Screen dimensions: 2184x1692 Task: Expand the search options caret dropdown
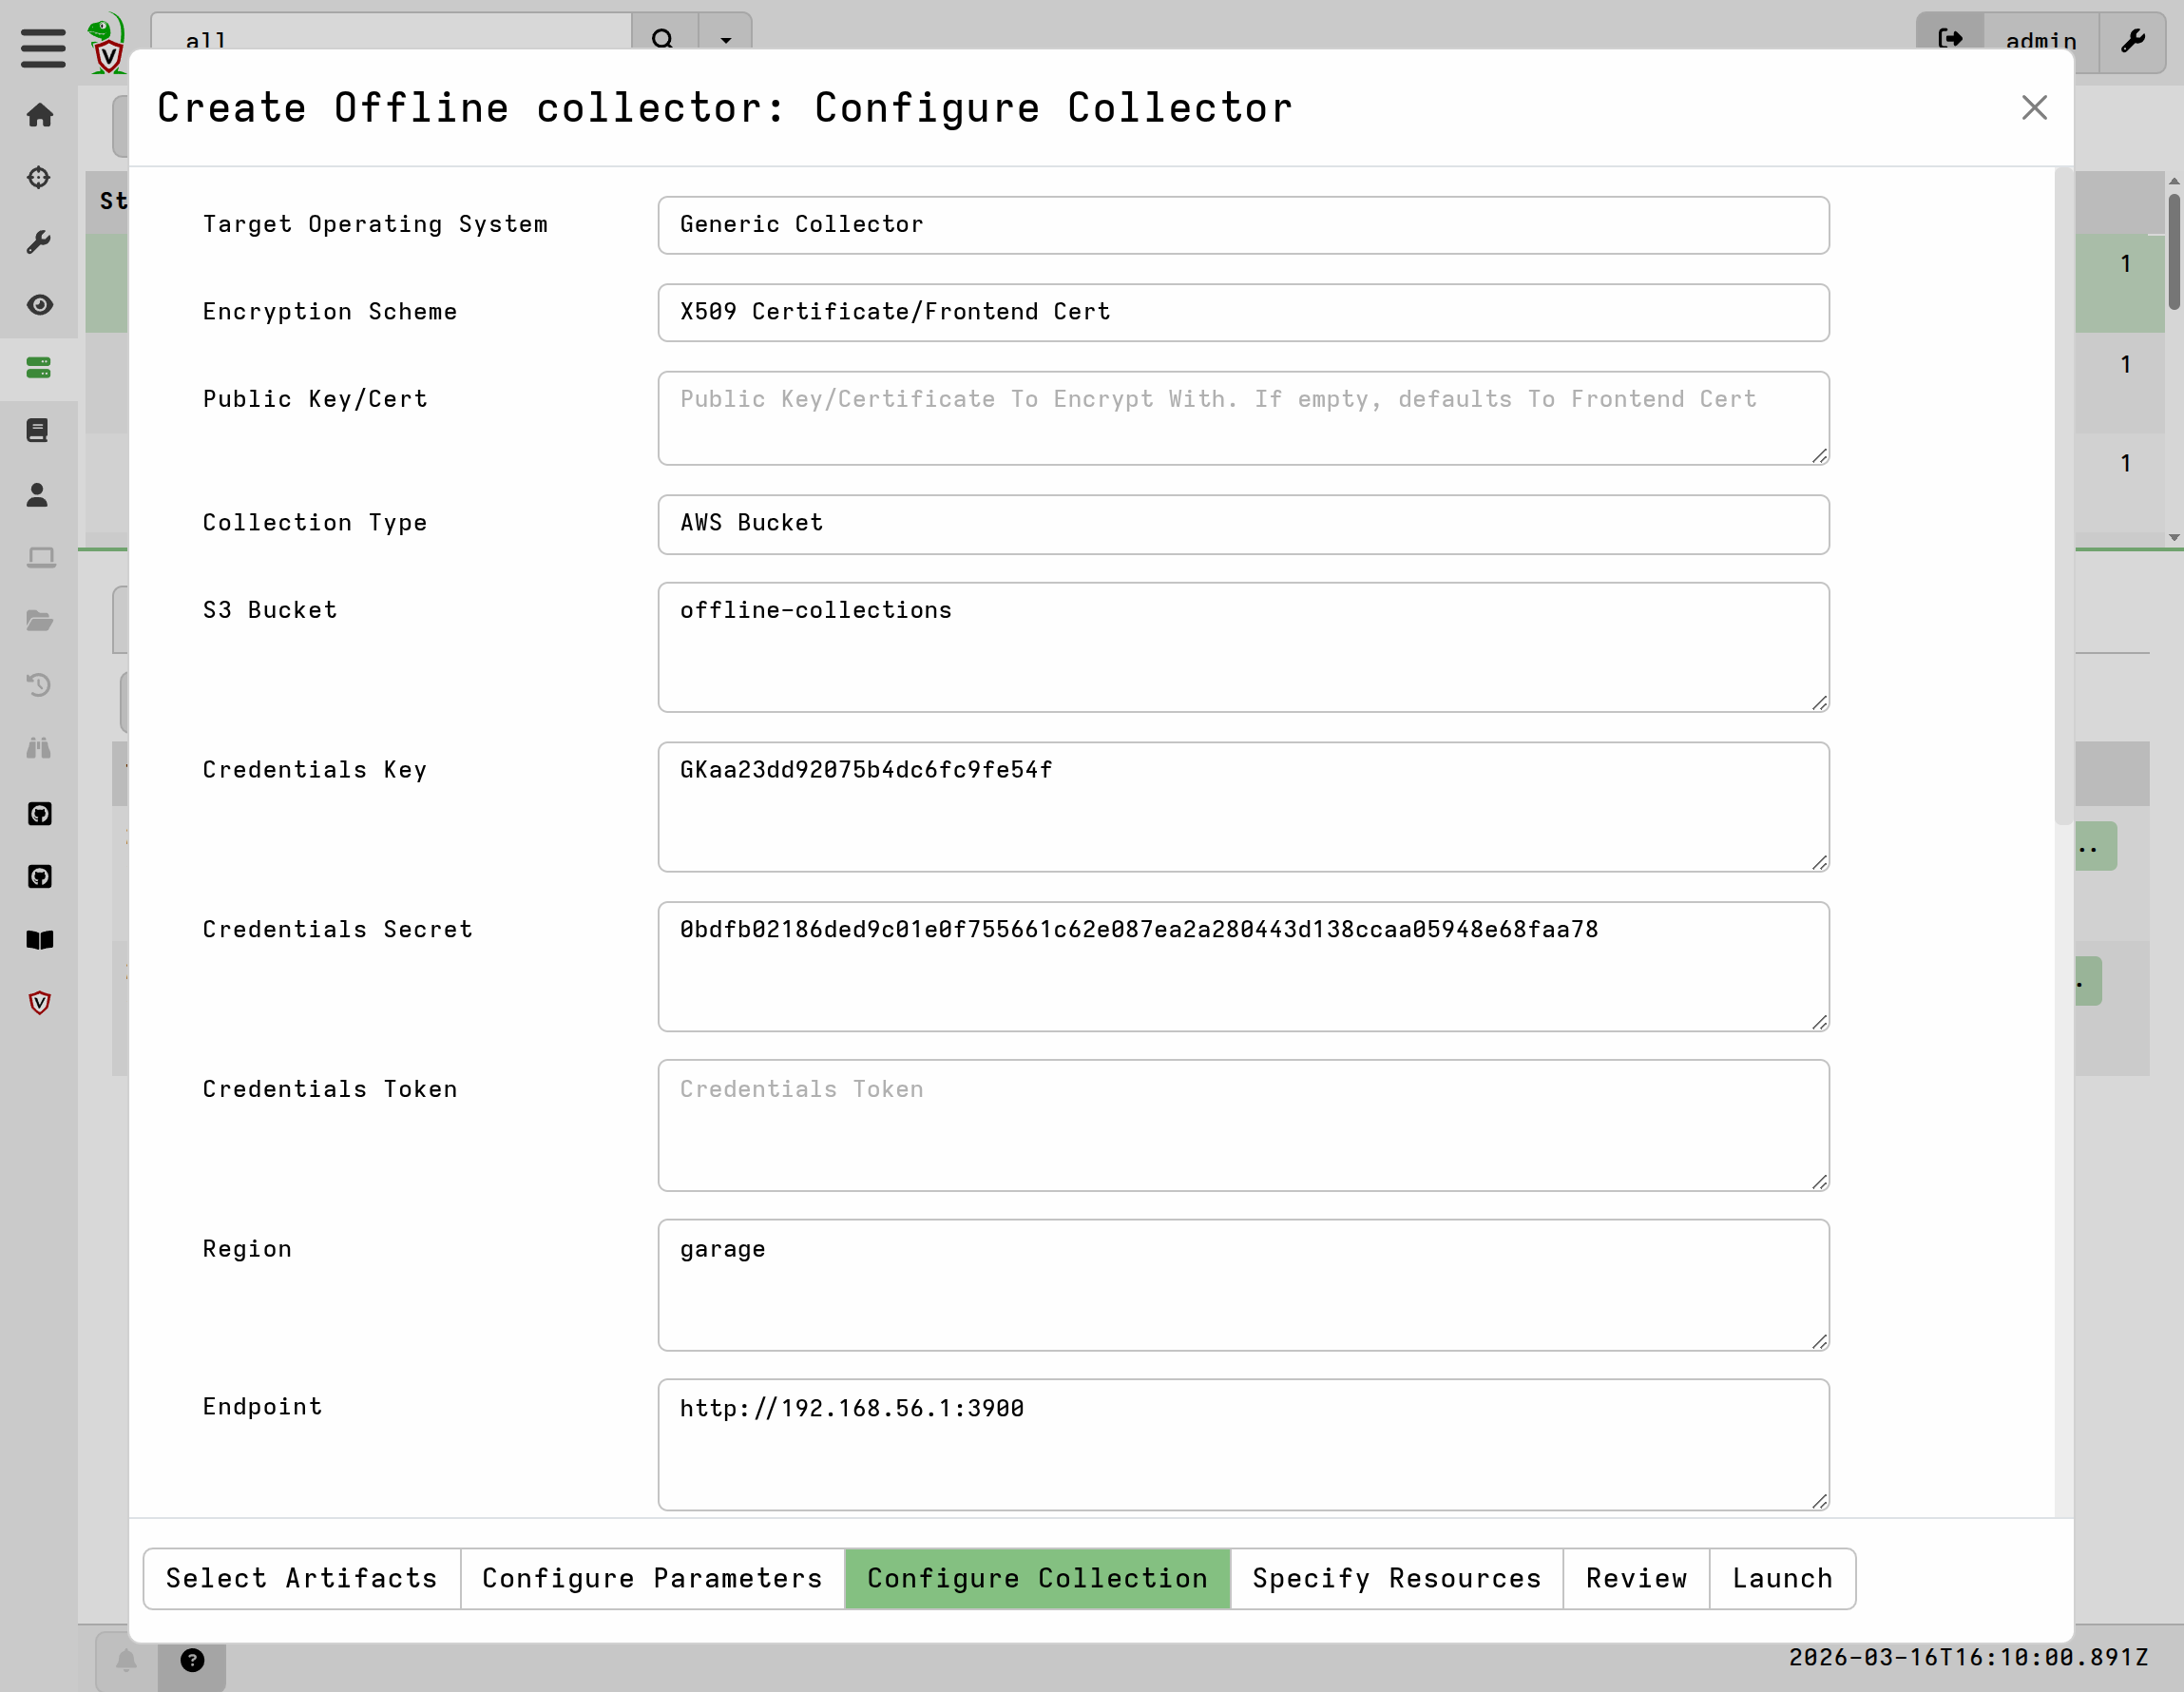(726, 40)
